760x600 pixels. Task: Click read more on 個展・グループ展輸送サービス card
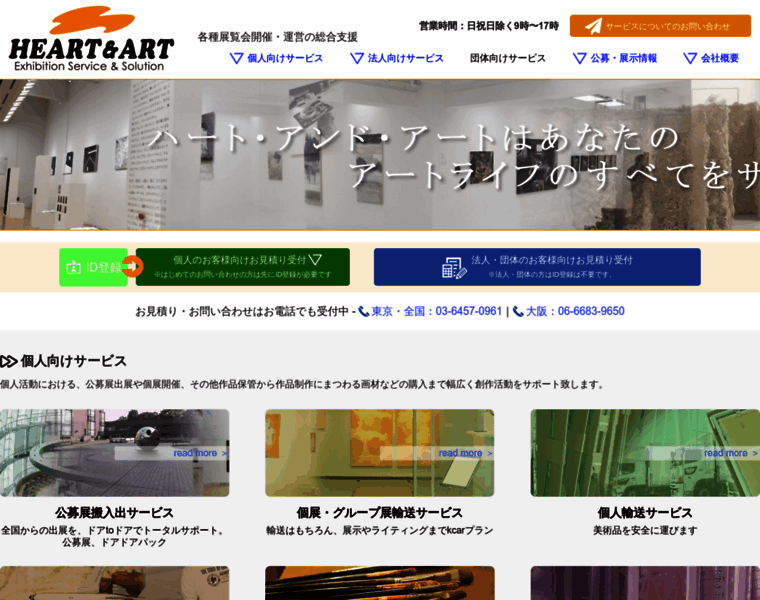[x=465, y=453]
